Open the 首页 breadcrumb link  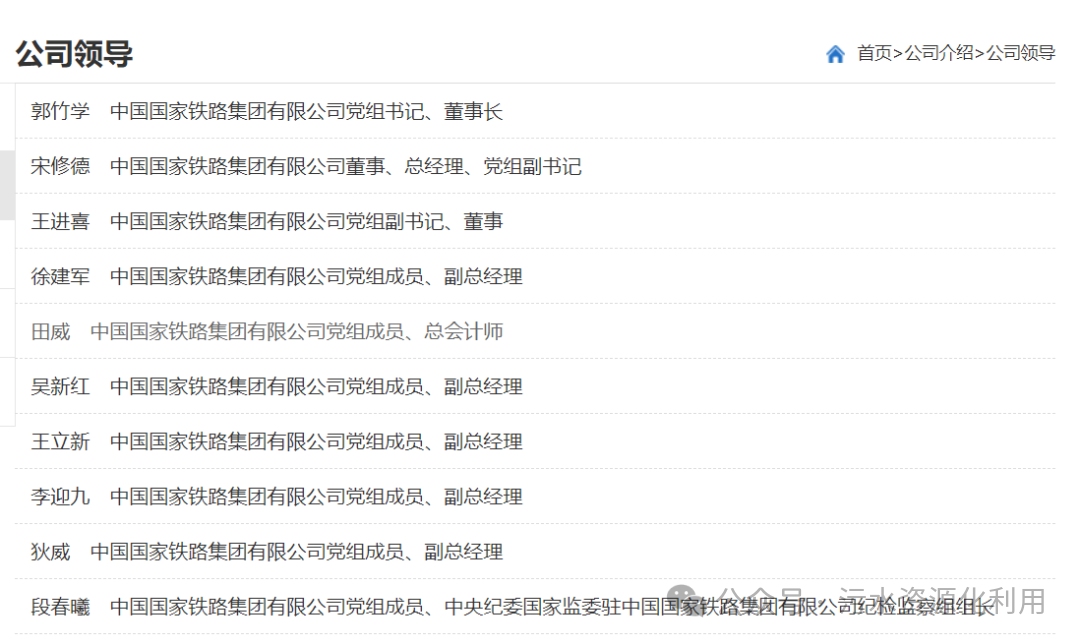(x=874, y=53)
